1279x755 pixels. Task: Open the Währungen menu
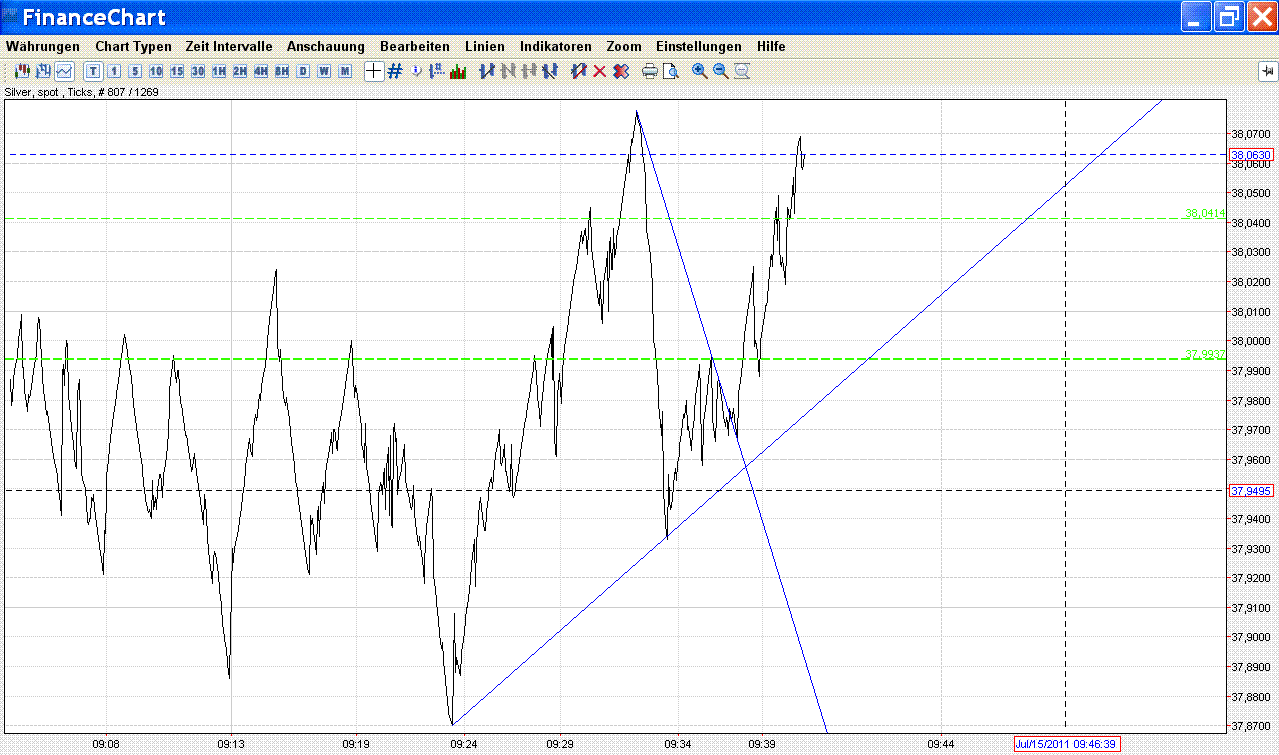coord(43,46)
